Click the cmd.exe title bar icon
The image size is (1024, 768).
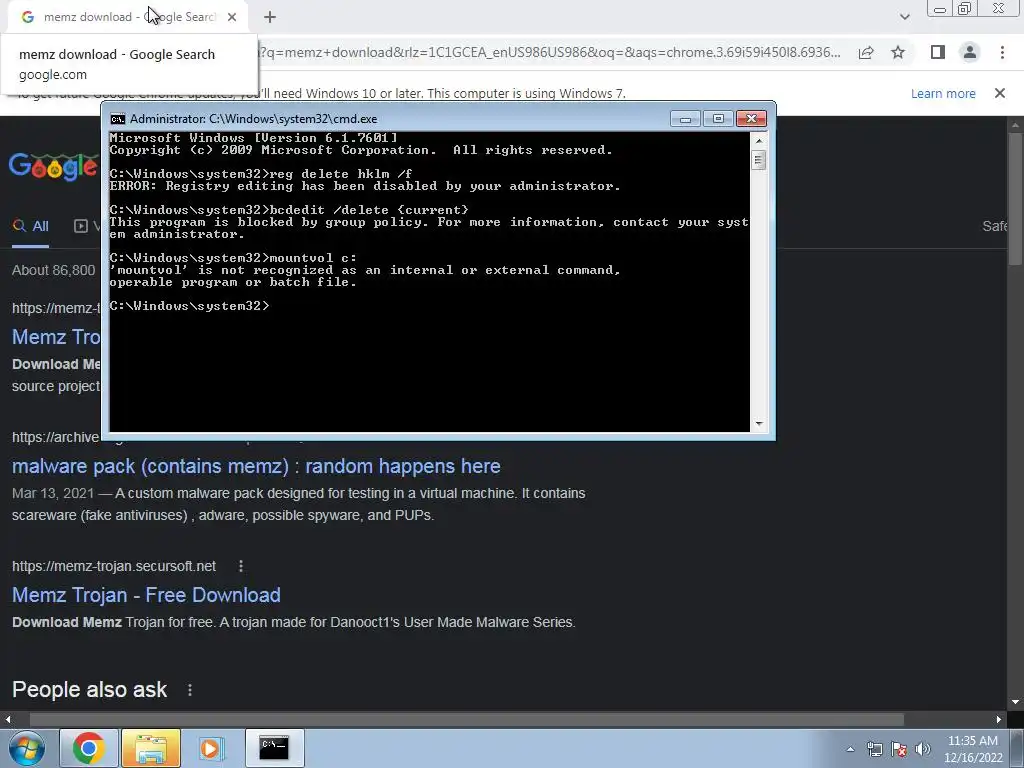pyautogui.click(x=118, y=119)
